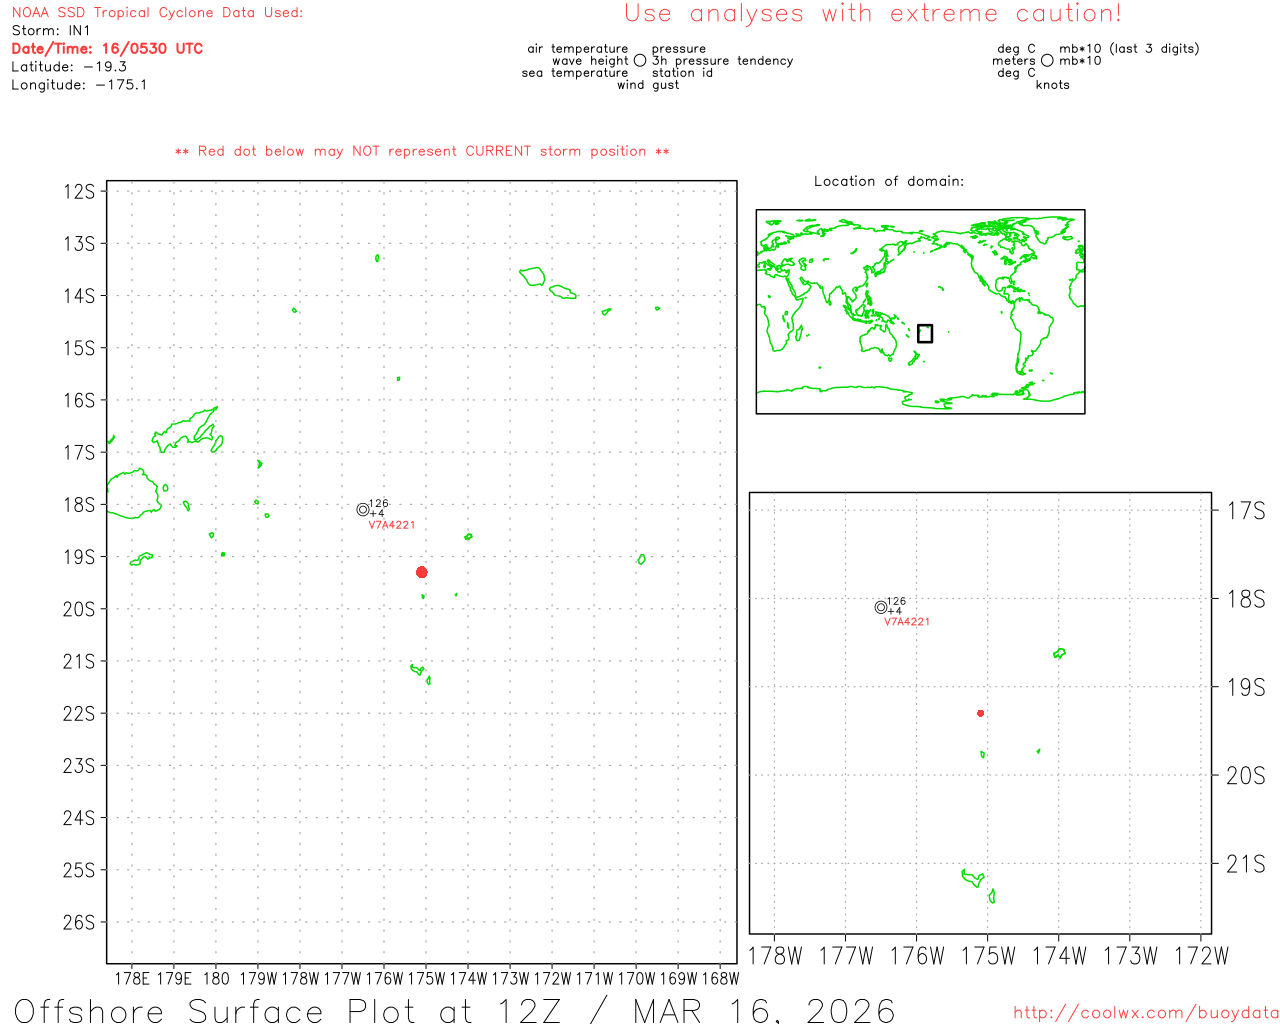Click red 'V7A4221' label on inset map
Viewport: 1280px width, 1024px height.
pos(907,622)
